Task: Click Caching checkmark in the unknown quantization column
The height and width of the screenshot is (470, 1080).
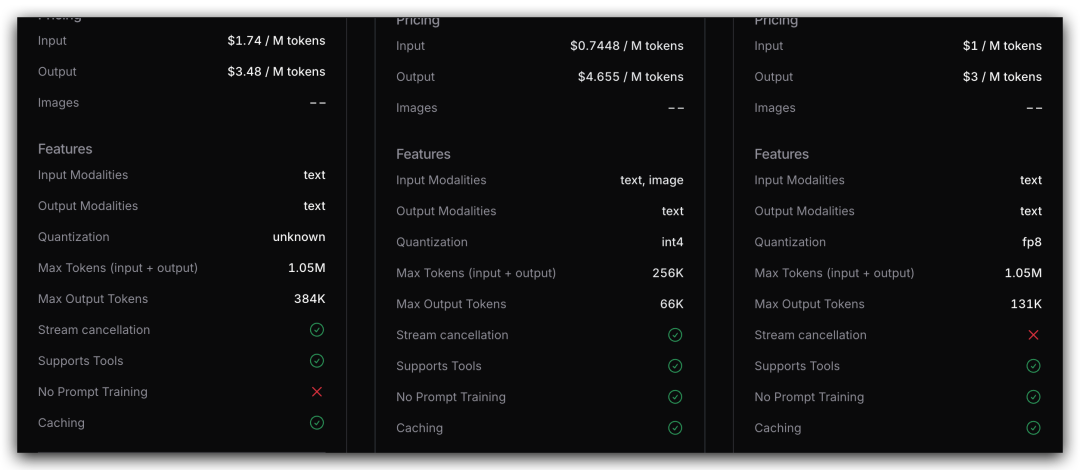Action: 317,423
